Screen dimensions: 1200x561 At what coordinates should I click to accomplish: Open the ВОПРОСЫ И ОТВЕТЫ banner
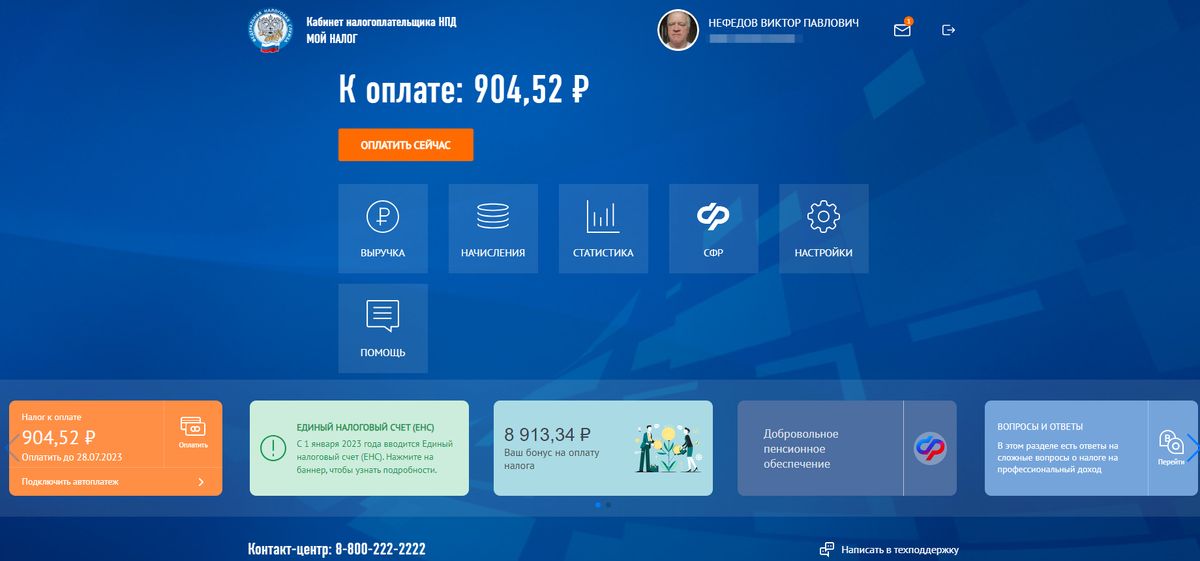tap(1091, 448)
